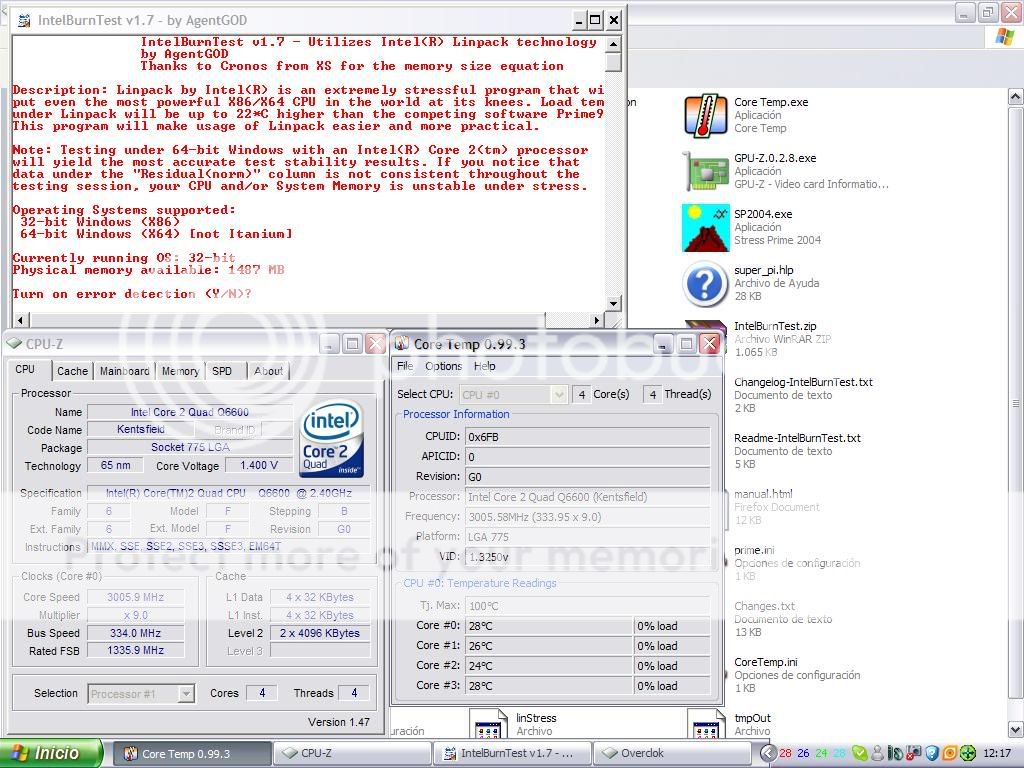The width and height of the screenshot is (1024, 768).
Task: Click the green 24 temperature tray icon
Action: [x=821, y=753]
